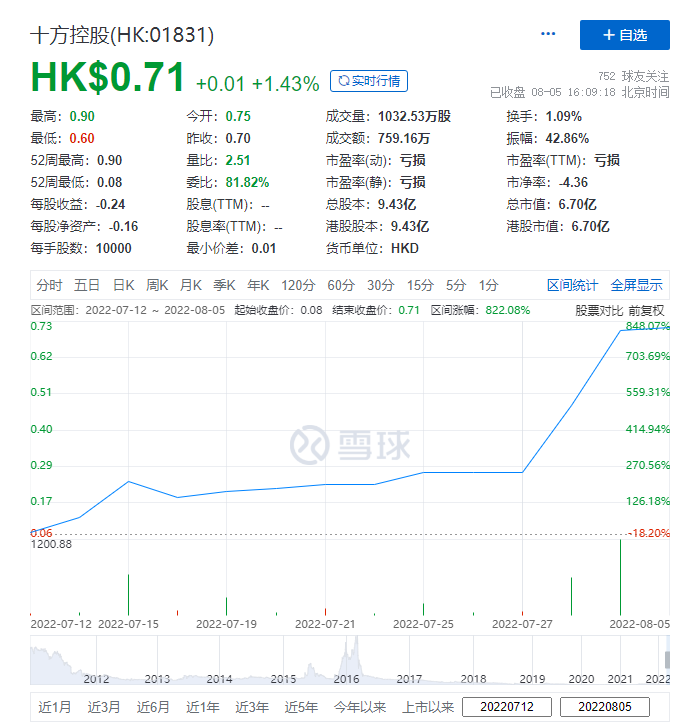Screen dimensions: 686x727
Task: Open 区间统计 range statistics link
Action: (572, 285)
